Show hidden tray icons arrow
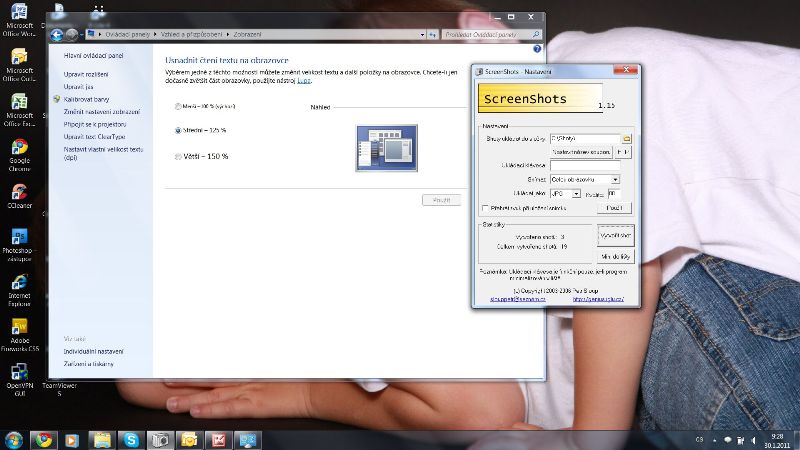The height and width of the screenshot is (450, 800). [x=714, y=440]
